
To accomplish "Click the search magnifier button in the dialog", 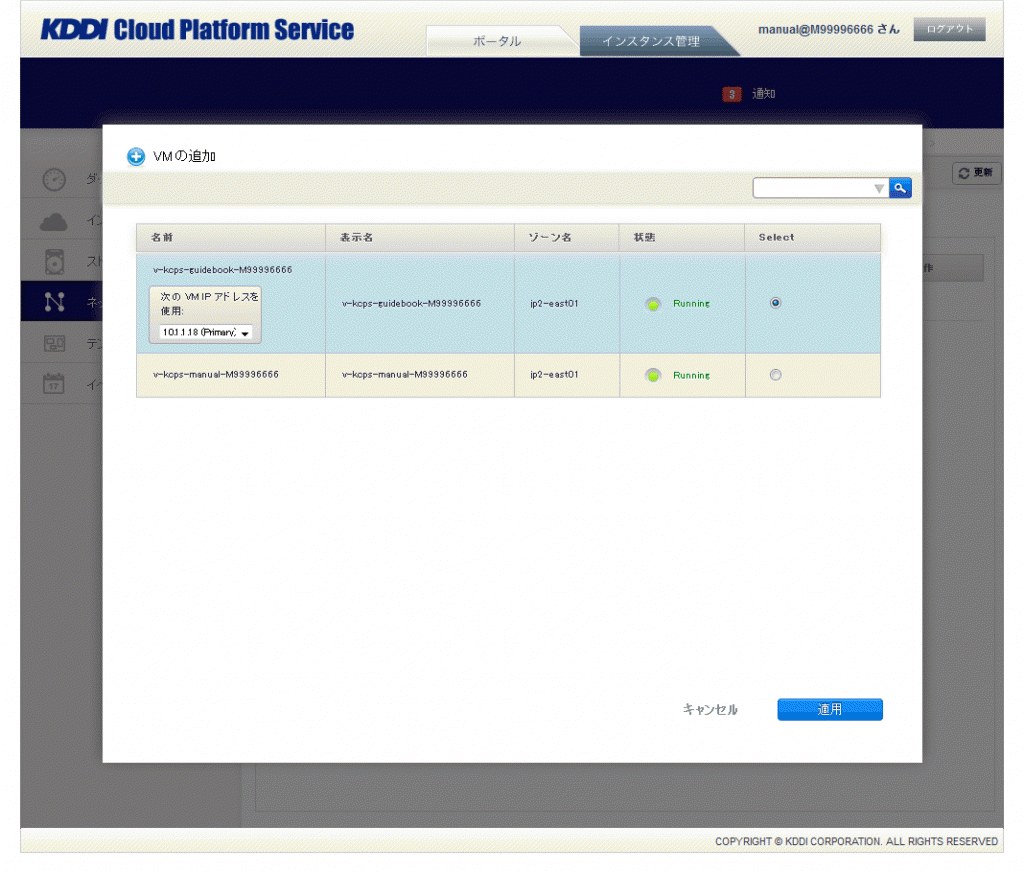I will pyautogui.click(x=900, y=188).
